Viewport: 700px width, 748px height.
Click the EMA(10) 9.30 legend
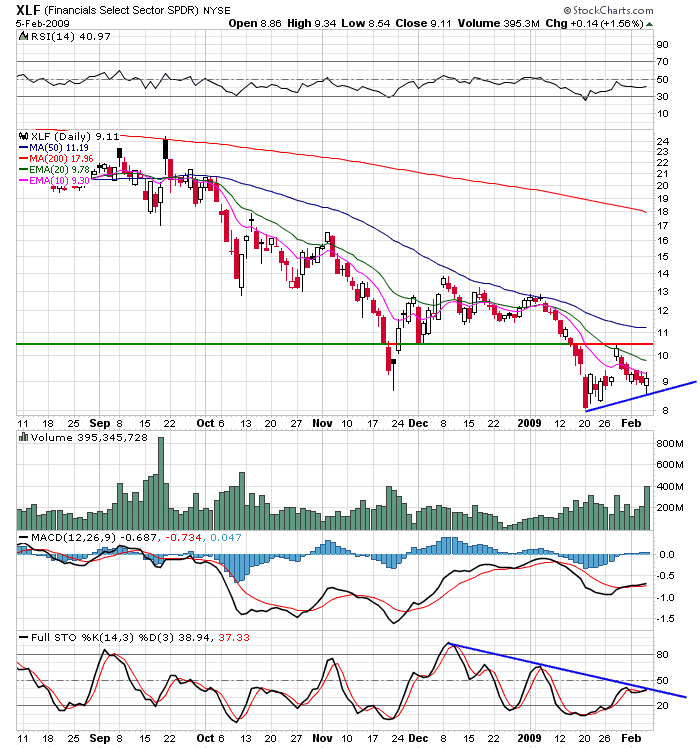click(x=54, y=180)
